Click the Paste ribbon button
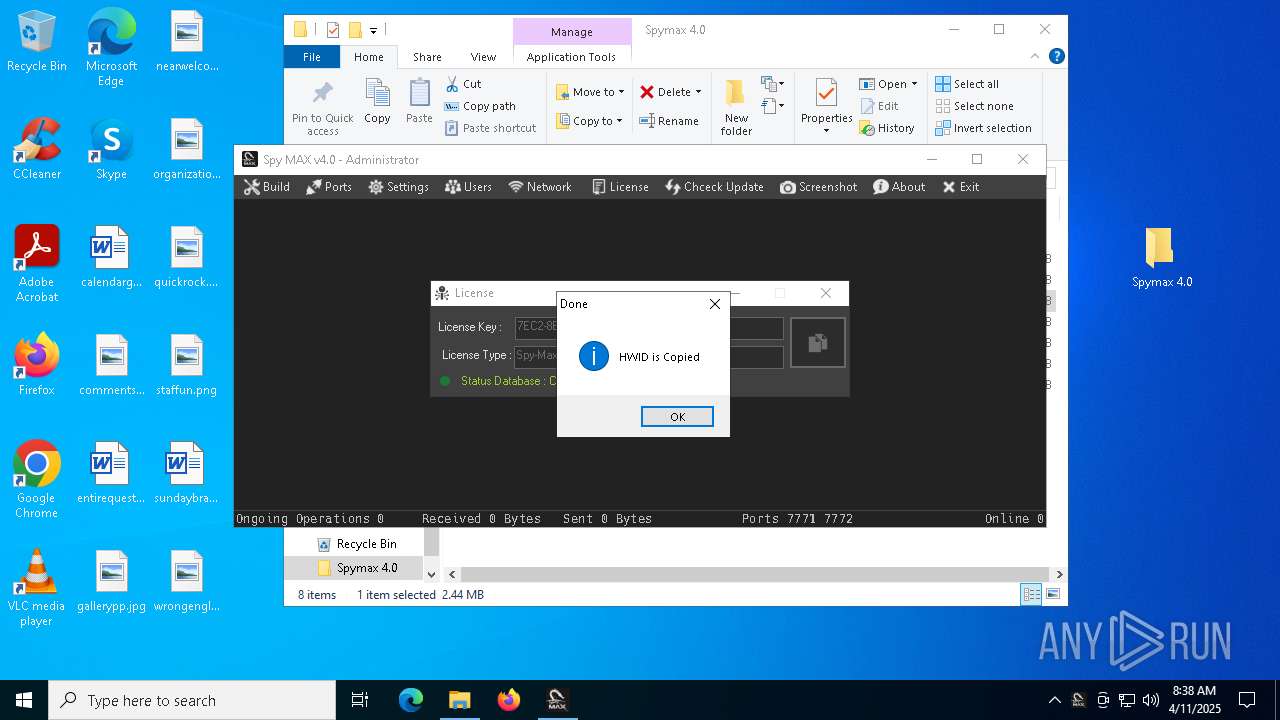This screenshot has width=1280, height=720. coord(419,102)
